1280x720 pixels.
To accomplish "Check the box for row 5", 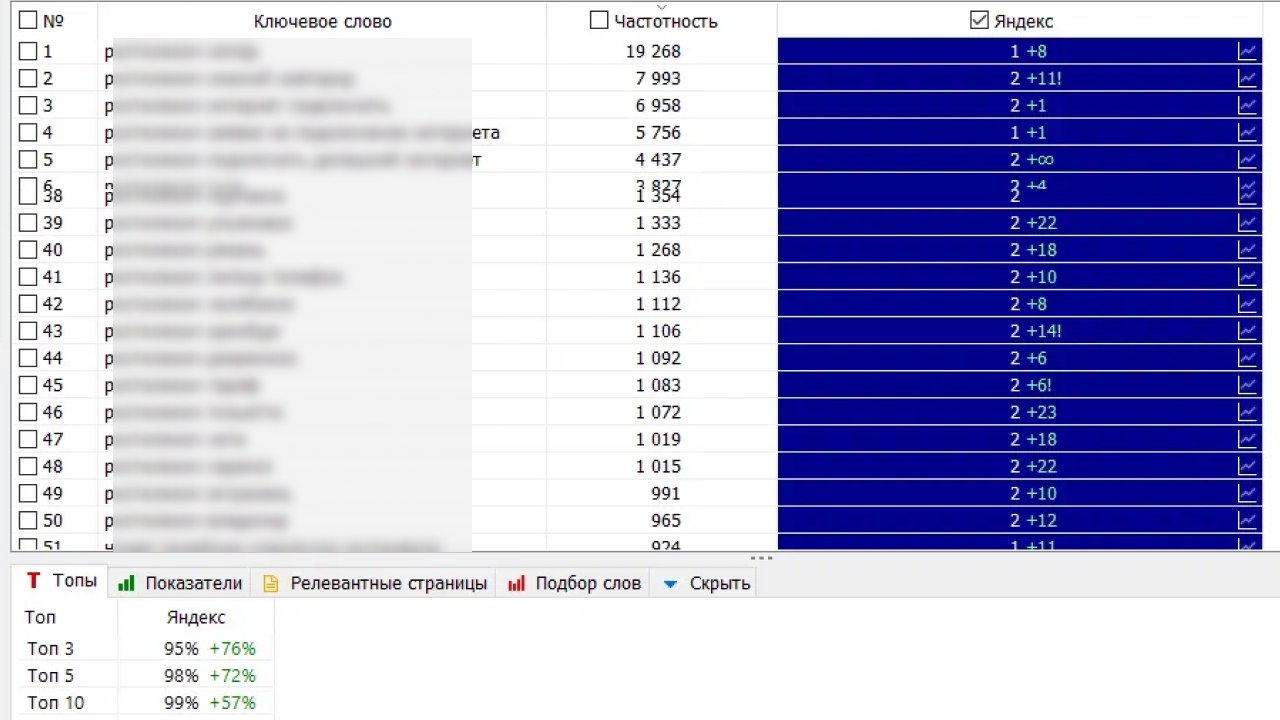I will click(28, 159).
